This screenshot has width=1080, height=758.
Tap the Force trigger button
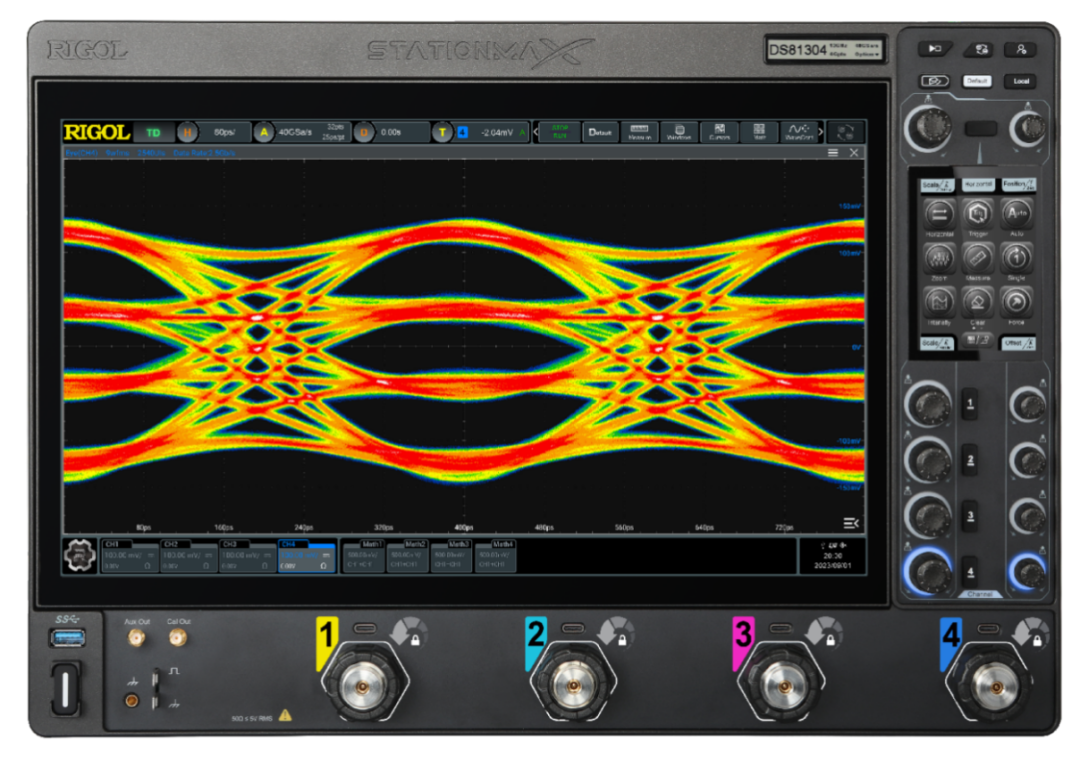click(1017, 302)
